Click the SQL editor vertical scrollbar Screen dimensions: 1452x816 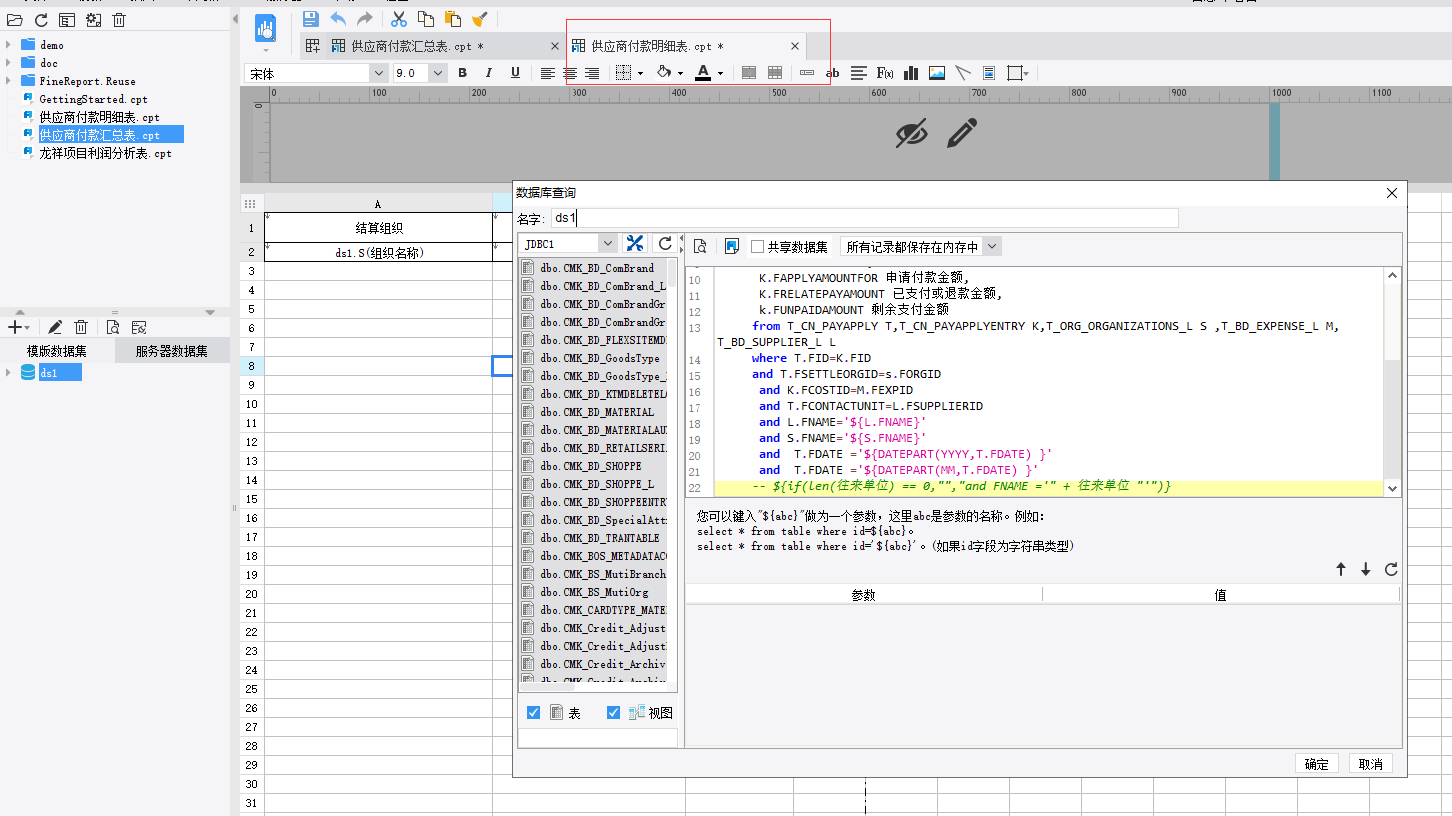coord(1391,381)
